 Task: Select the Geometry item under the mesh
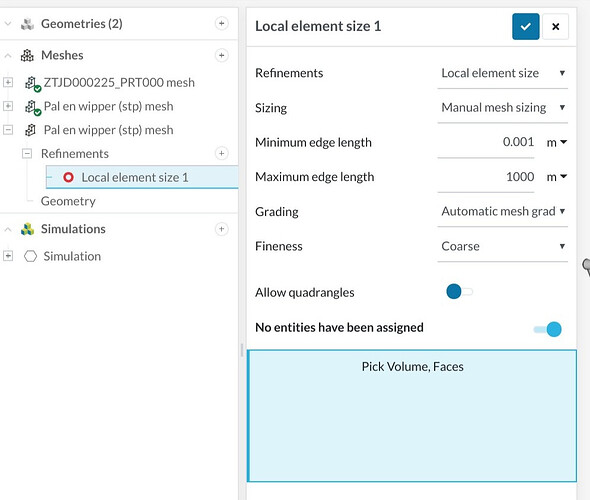pyautogui.click(x=68, y=201)
